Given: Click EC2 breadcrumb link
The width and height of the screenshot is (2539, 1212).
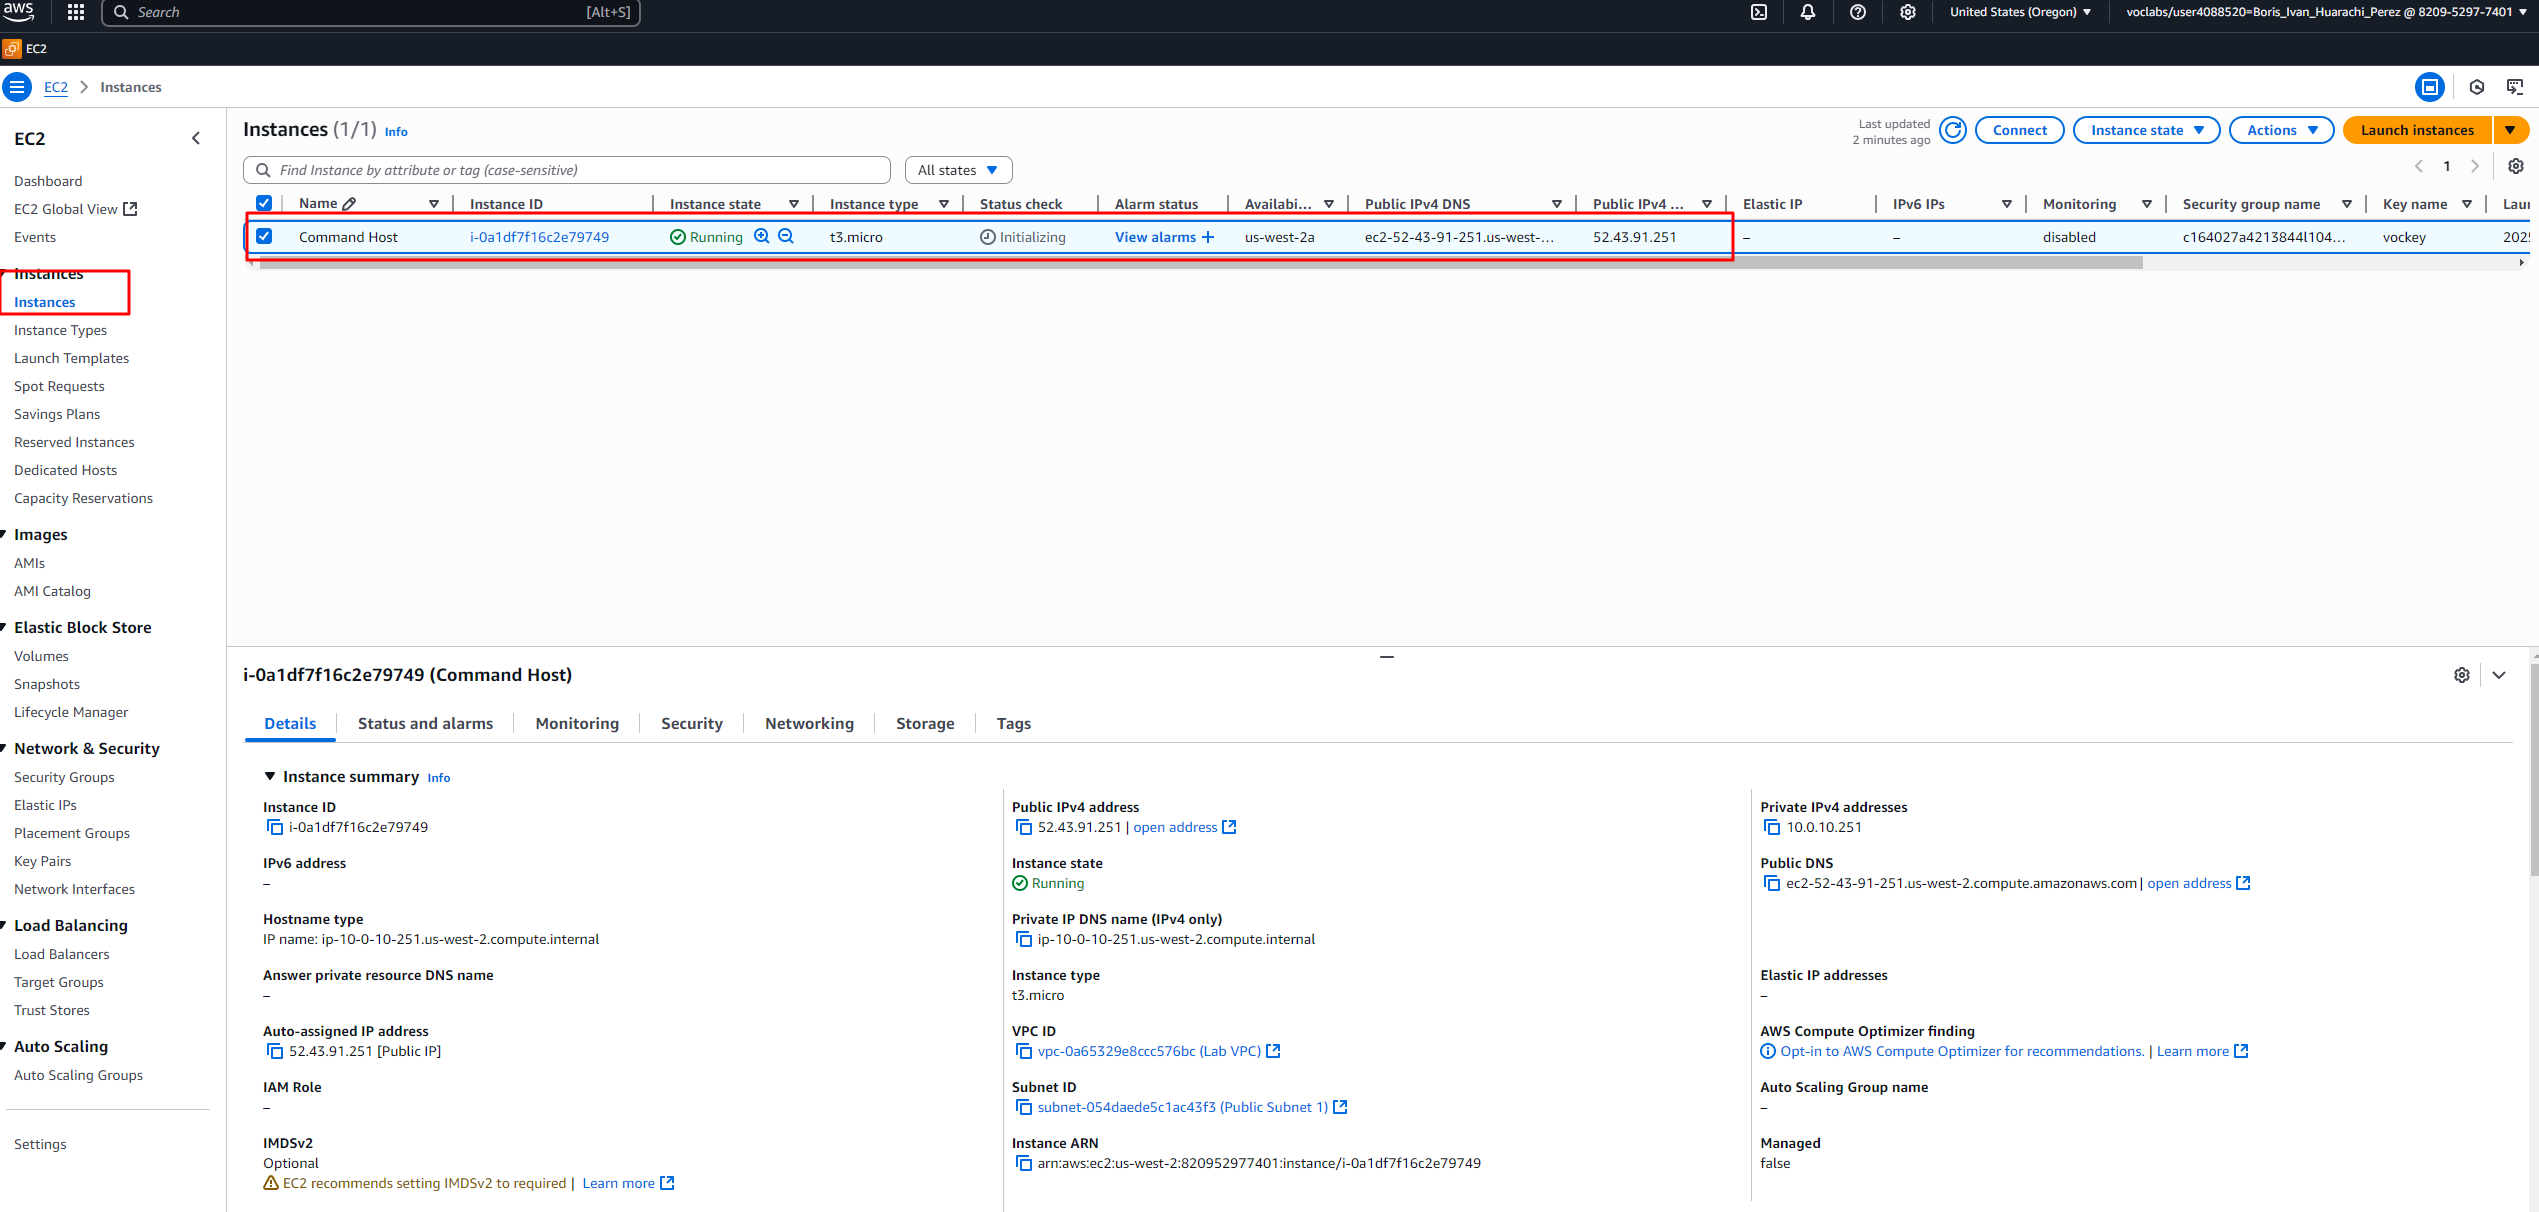Looking at the screenshot, I should tap(56, 87).
